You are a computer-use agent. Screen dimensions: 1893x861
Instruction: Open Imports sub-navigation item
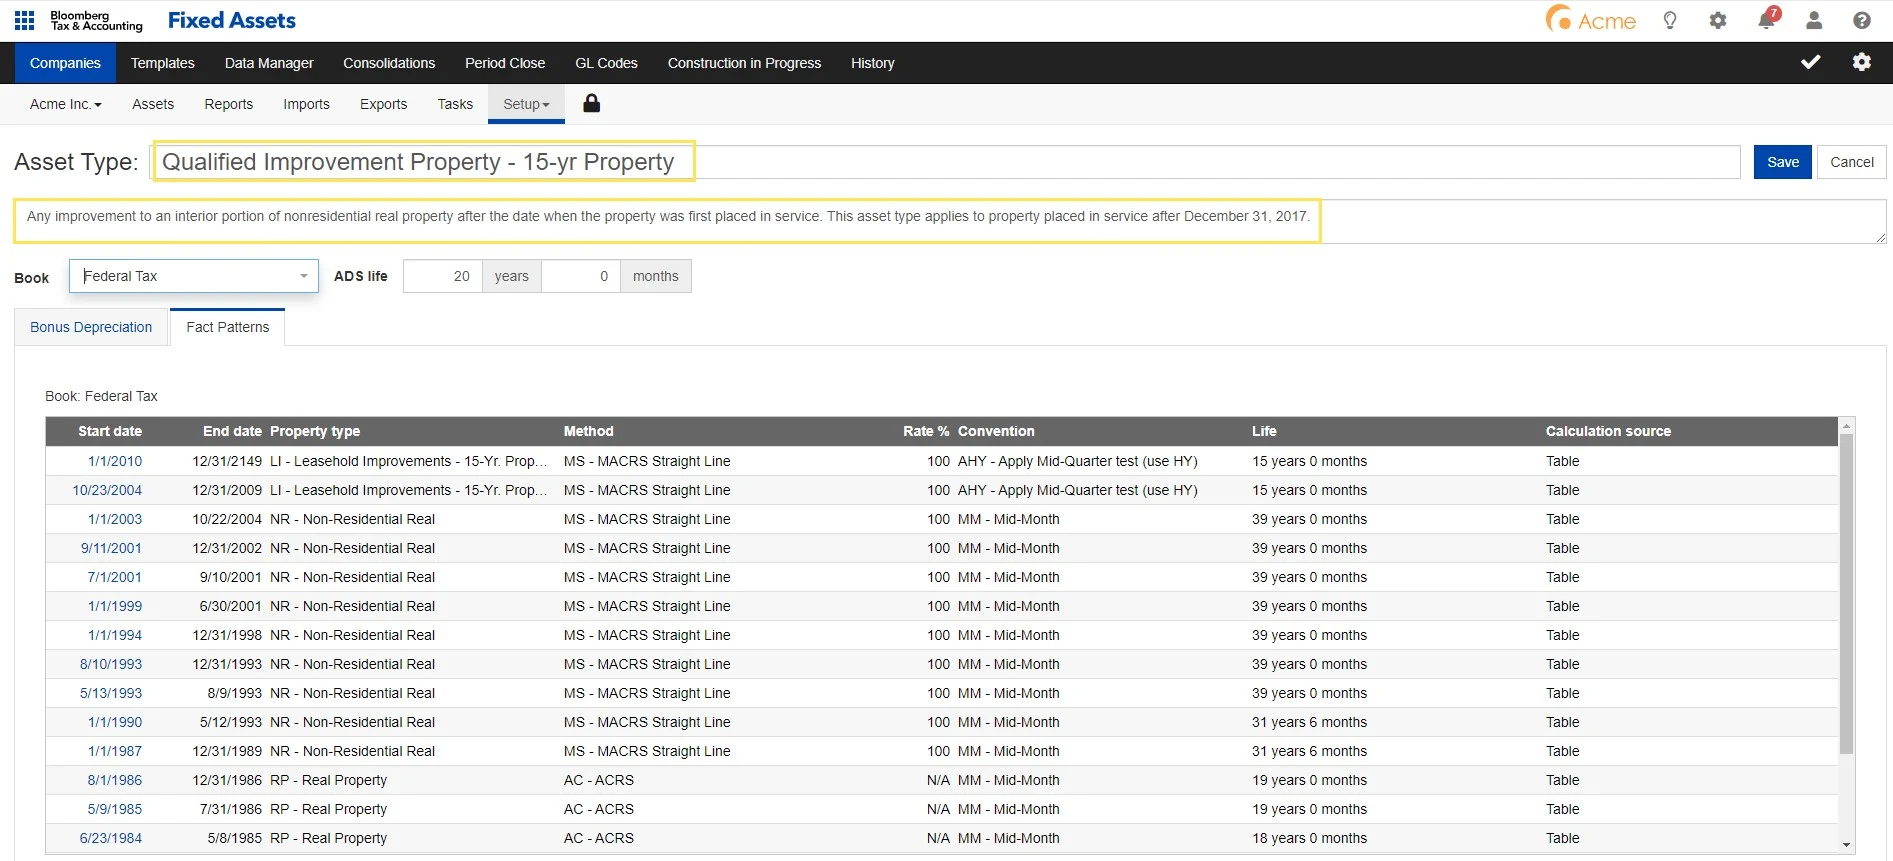point(306,104)
